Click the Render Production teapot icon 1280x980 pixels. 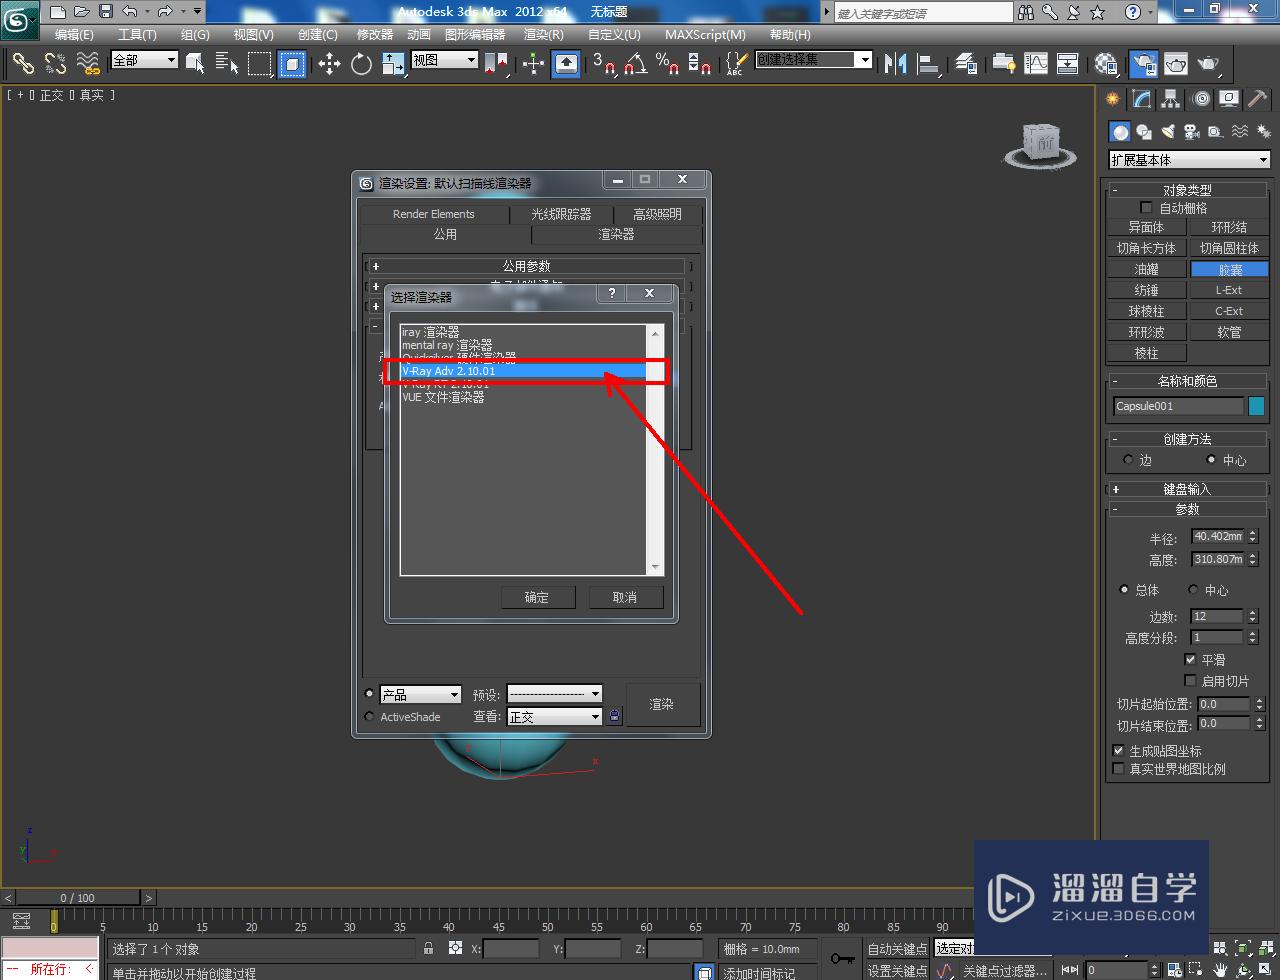[1209, 64]
